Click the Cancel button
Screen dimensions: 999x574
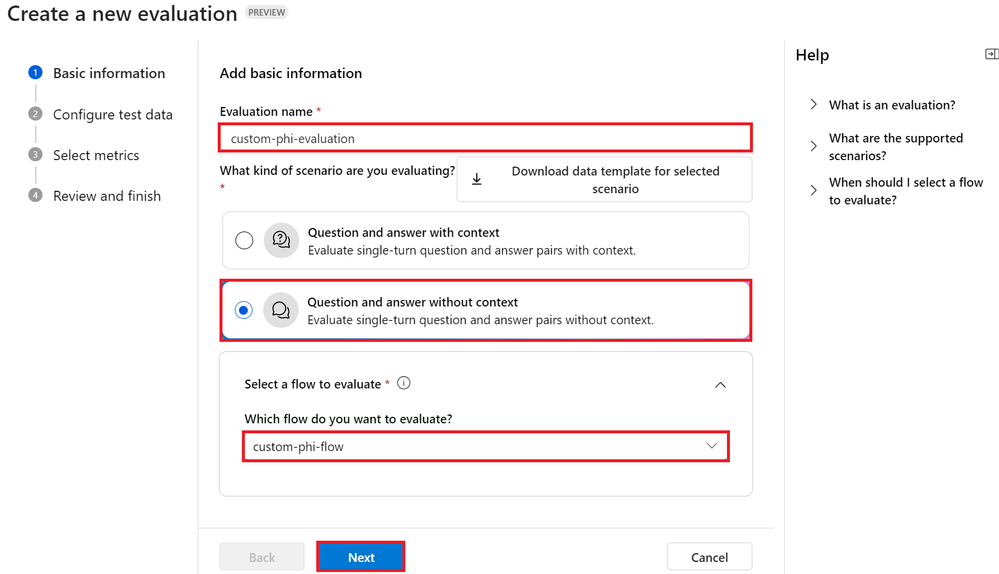pos(709,557)
